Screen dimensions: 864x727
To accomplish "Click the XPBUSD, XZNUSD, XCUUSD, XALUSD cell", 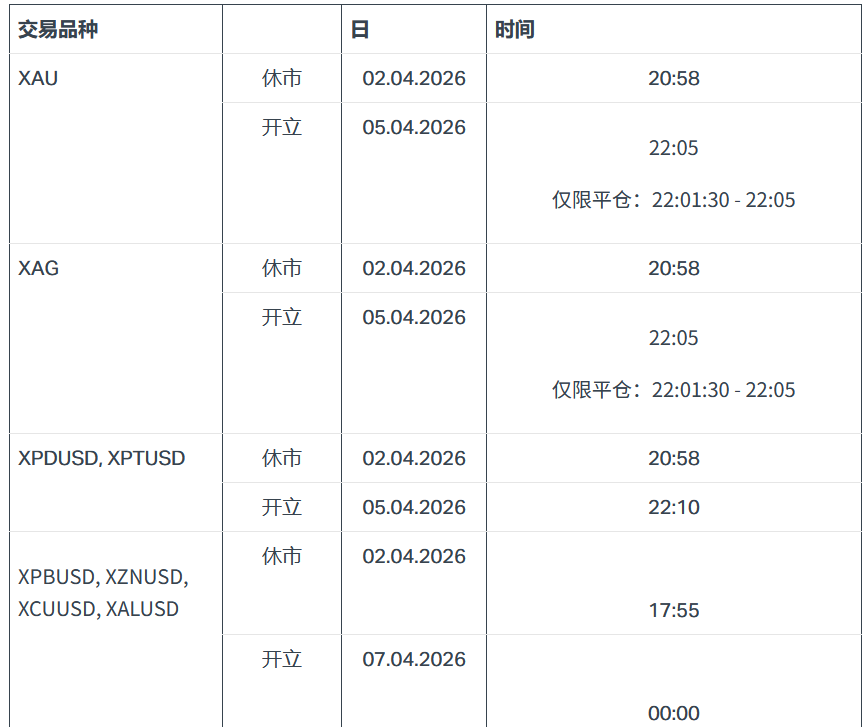I will click(x=103, y=593).
